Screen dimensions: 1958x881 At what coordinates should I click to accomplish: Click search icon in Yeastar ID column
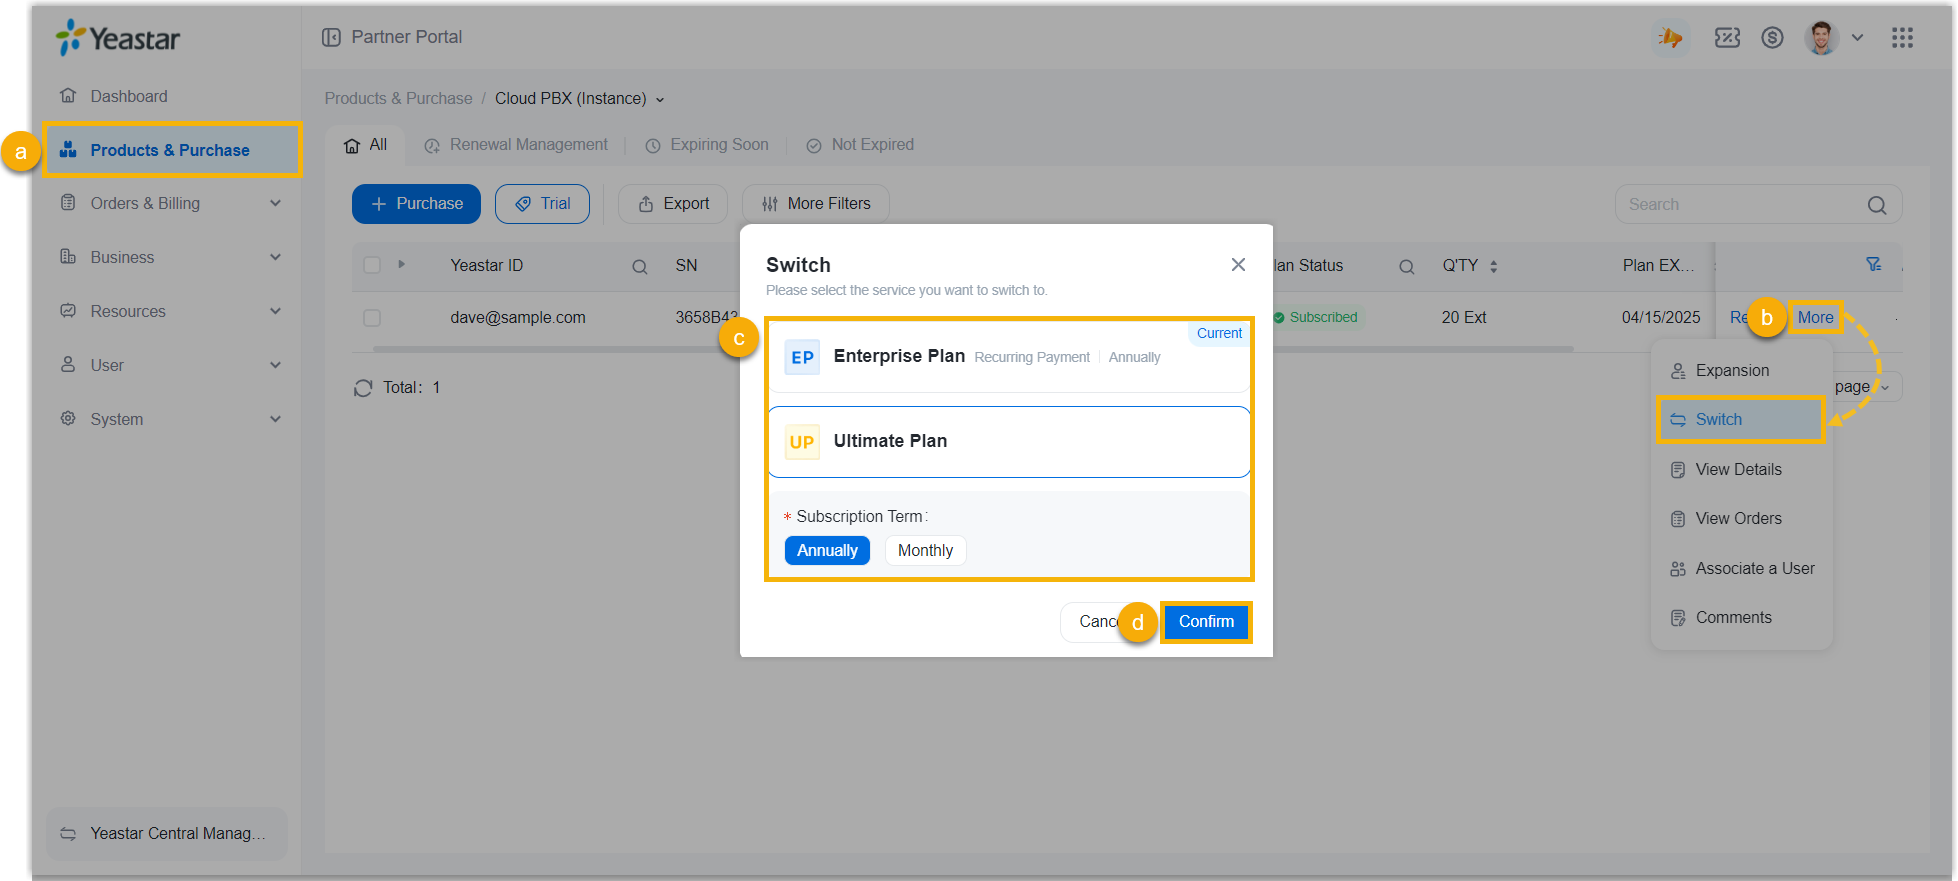[640, 267]
